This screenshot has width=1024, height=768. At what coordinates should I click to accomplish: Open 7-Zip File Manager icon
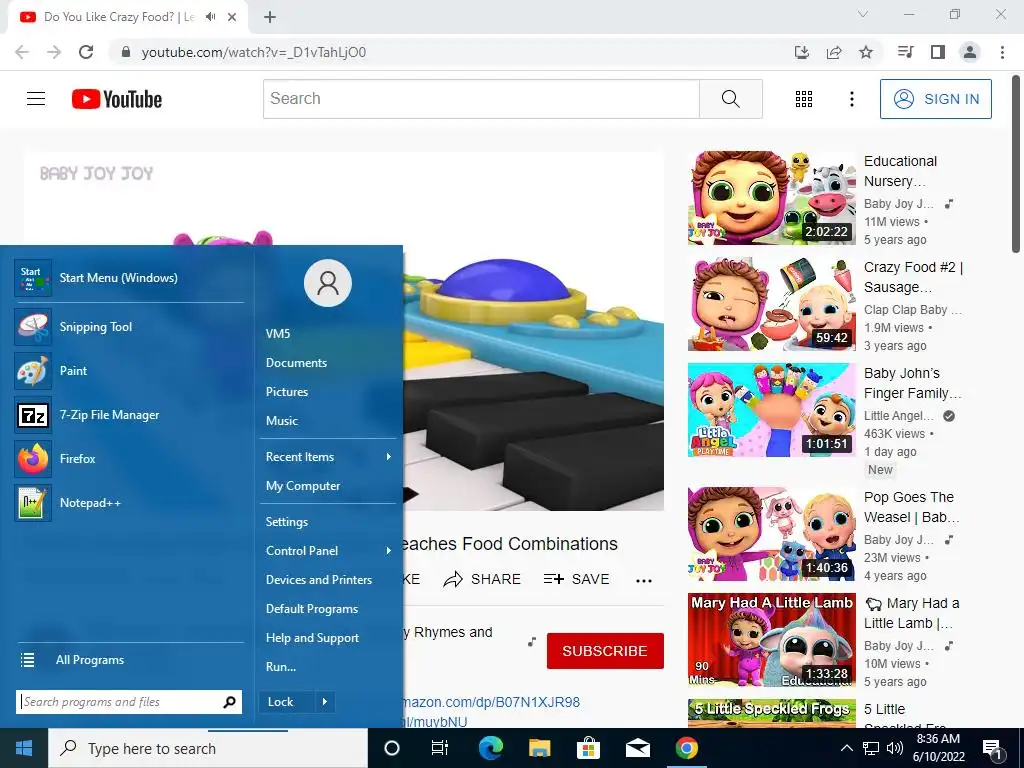(33, 415)
